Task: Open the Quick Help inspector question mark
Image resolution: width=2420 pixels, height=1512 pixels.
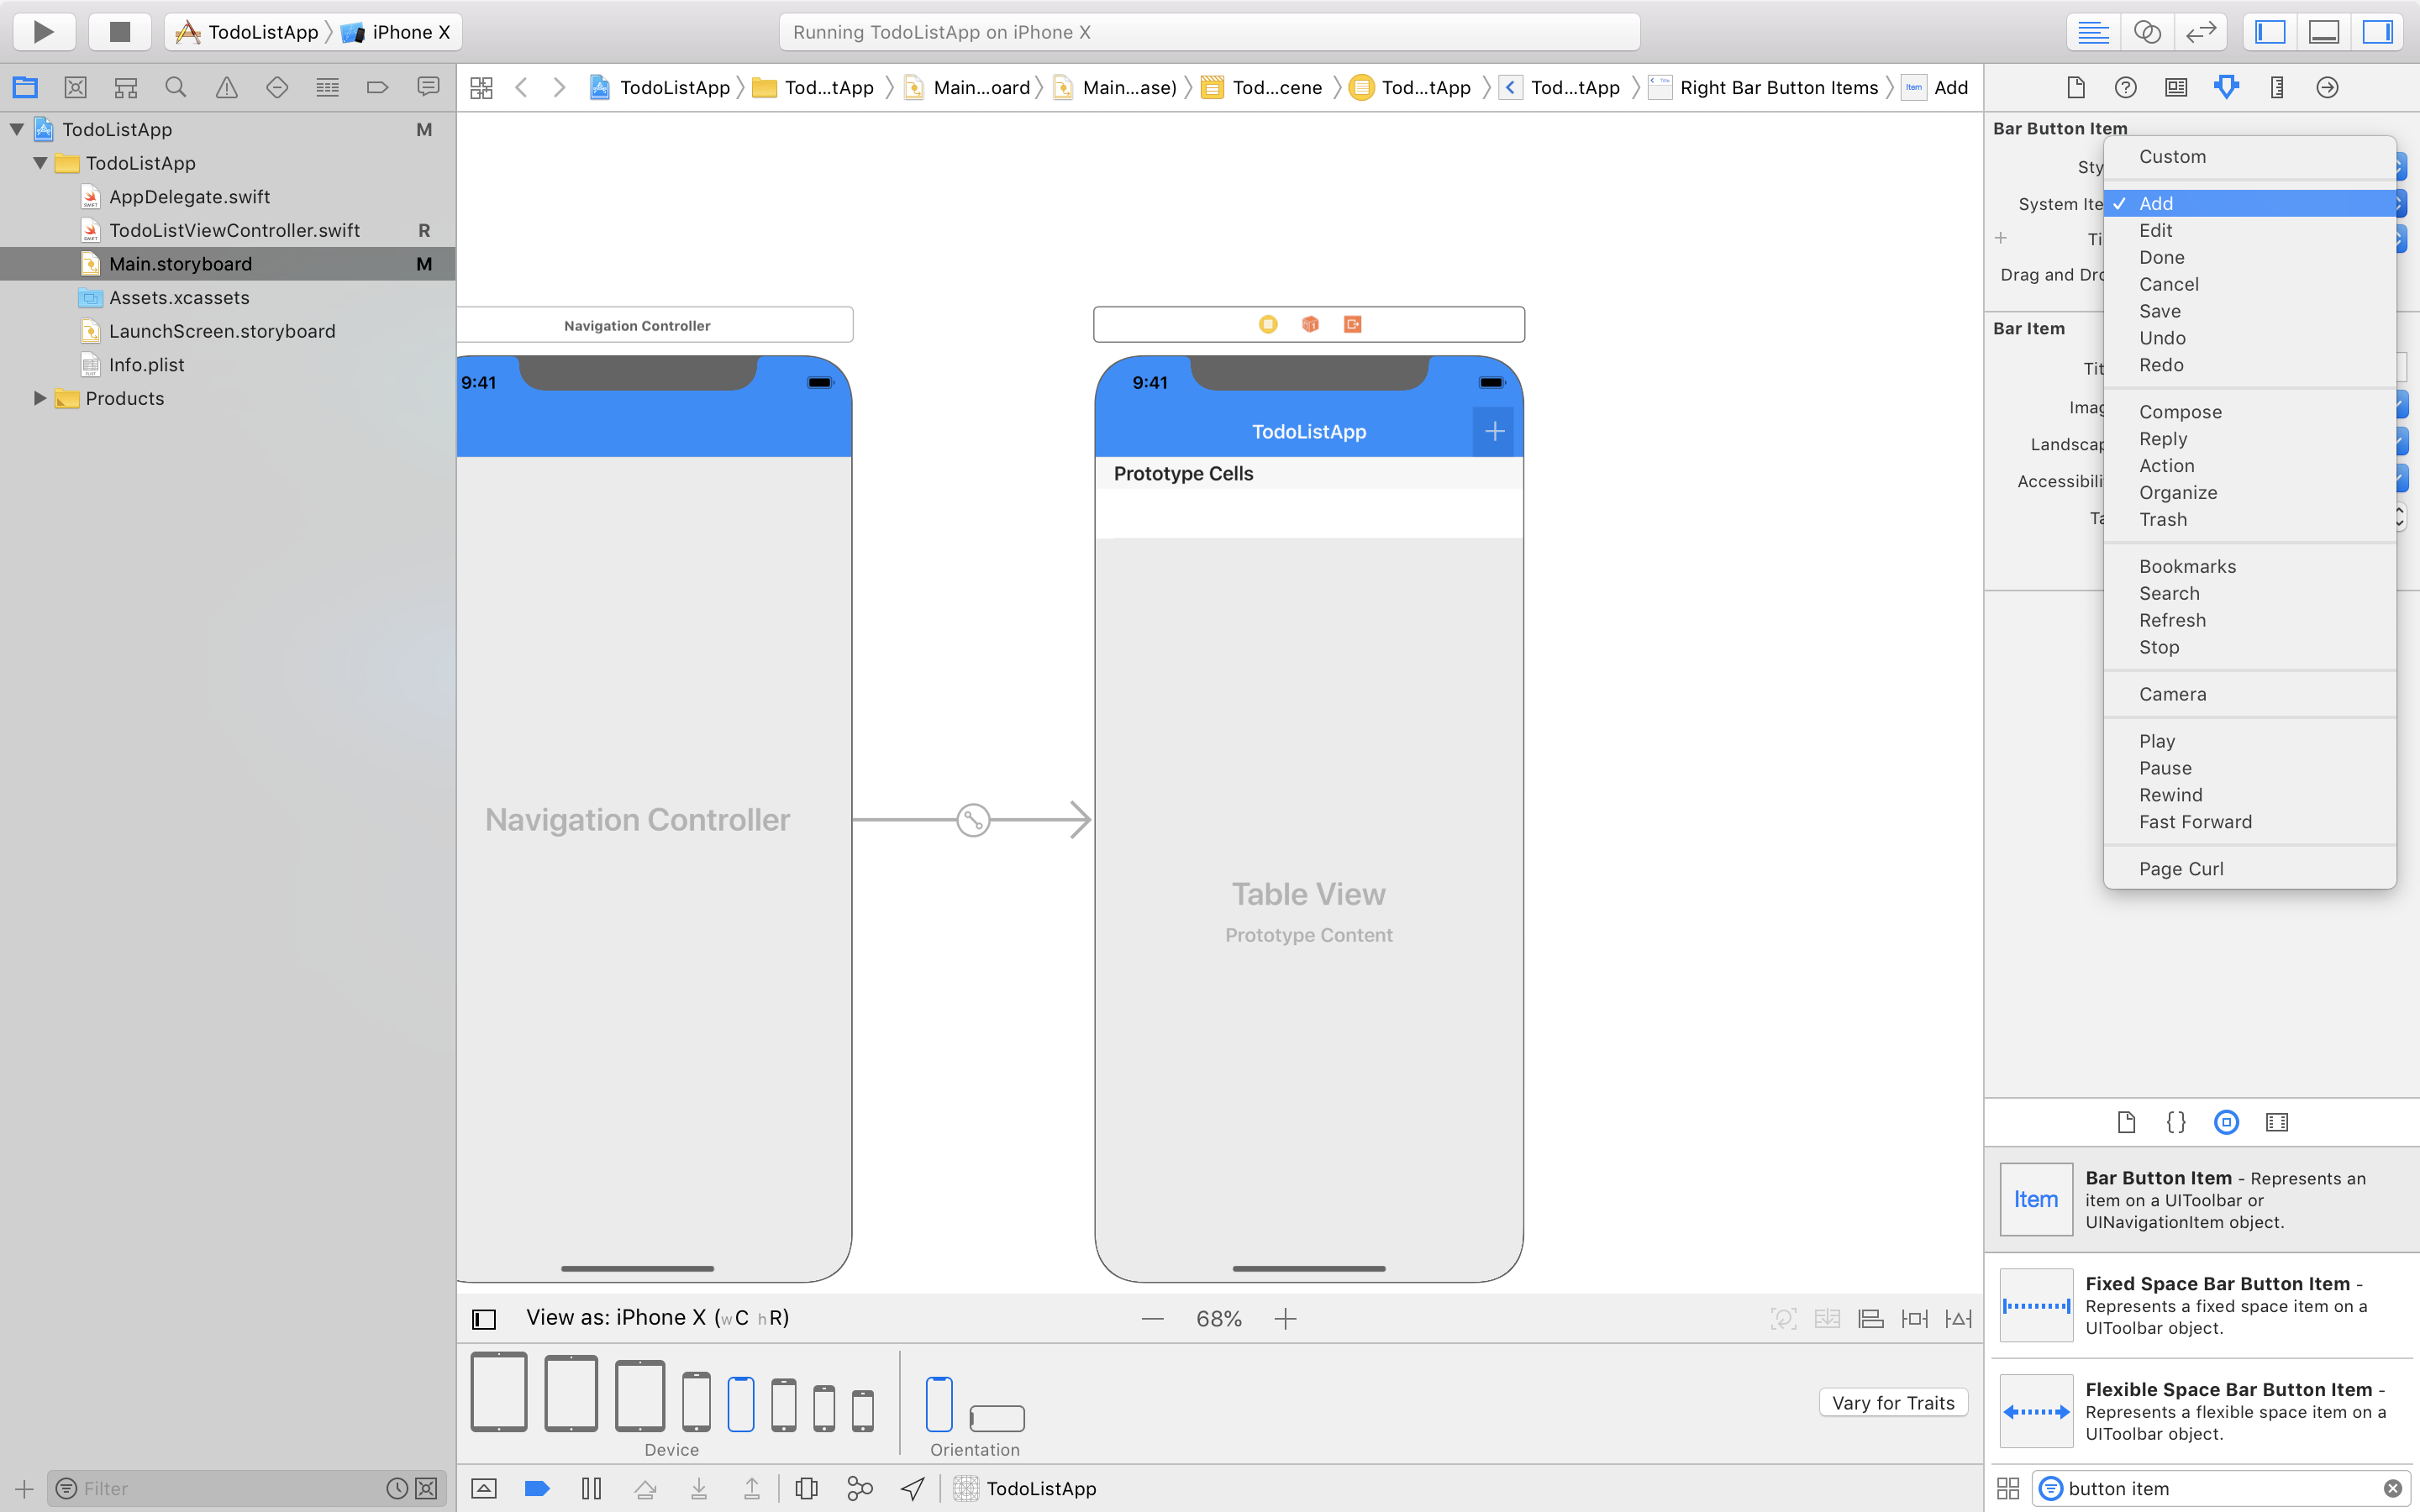Action: click(x=2125, y=88)
